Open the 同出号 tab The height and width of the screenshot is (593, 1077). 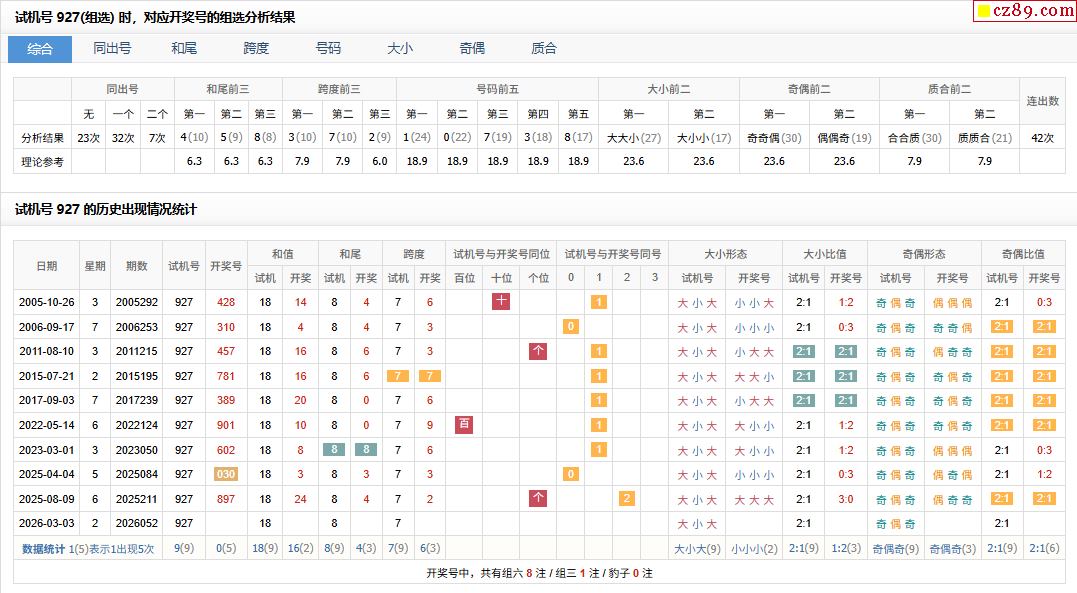pyautogui.click(x=112, y=49)
